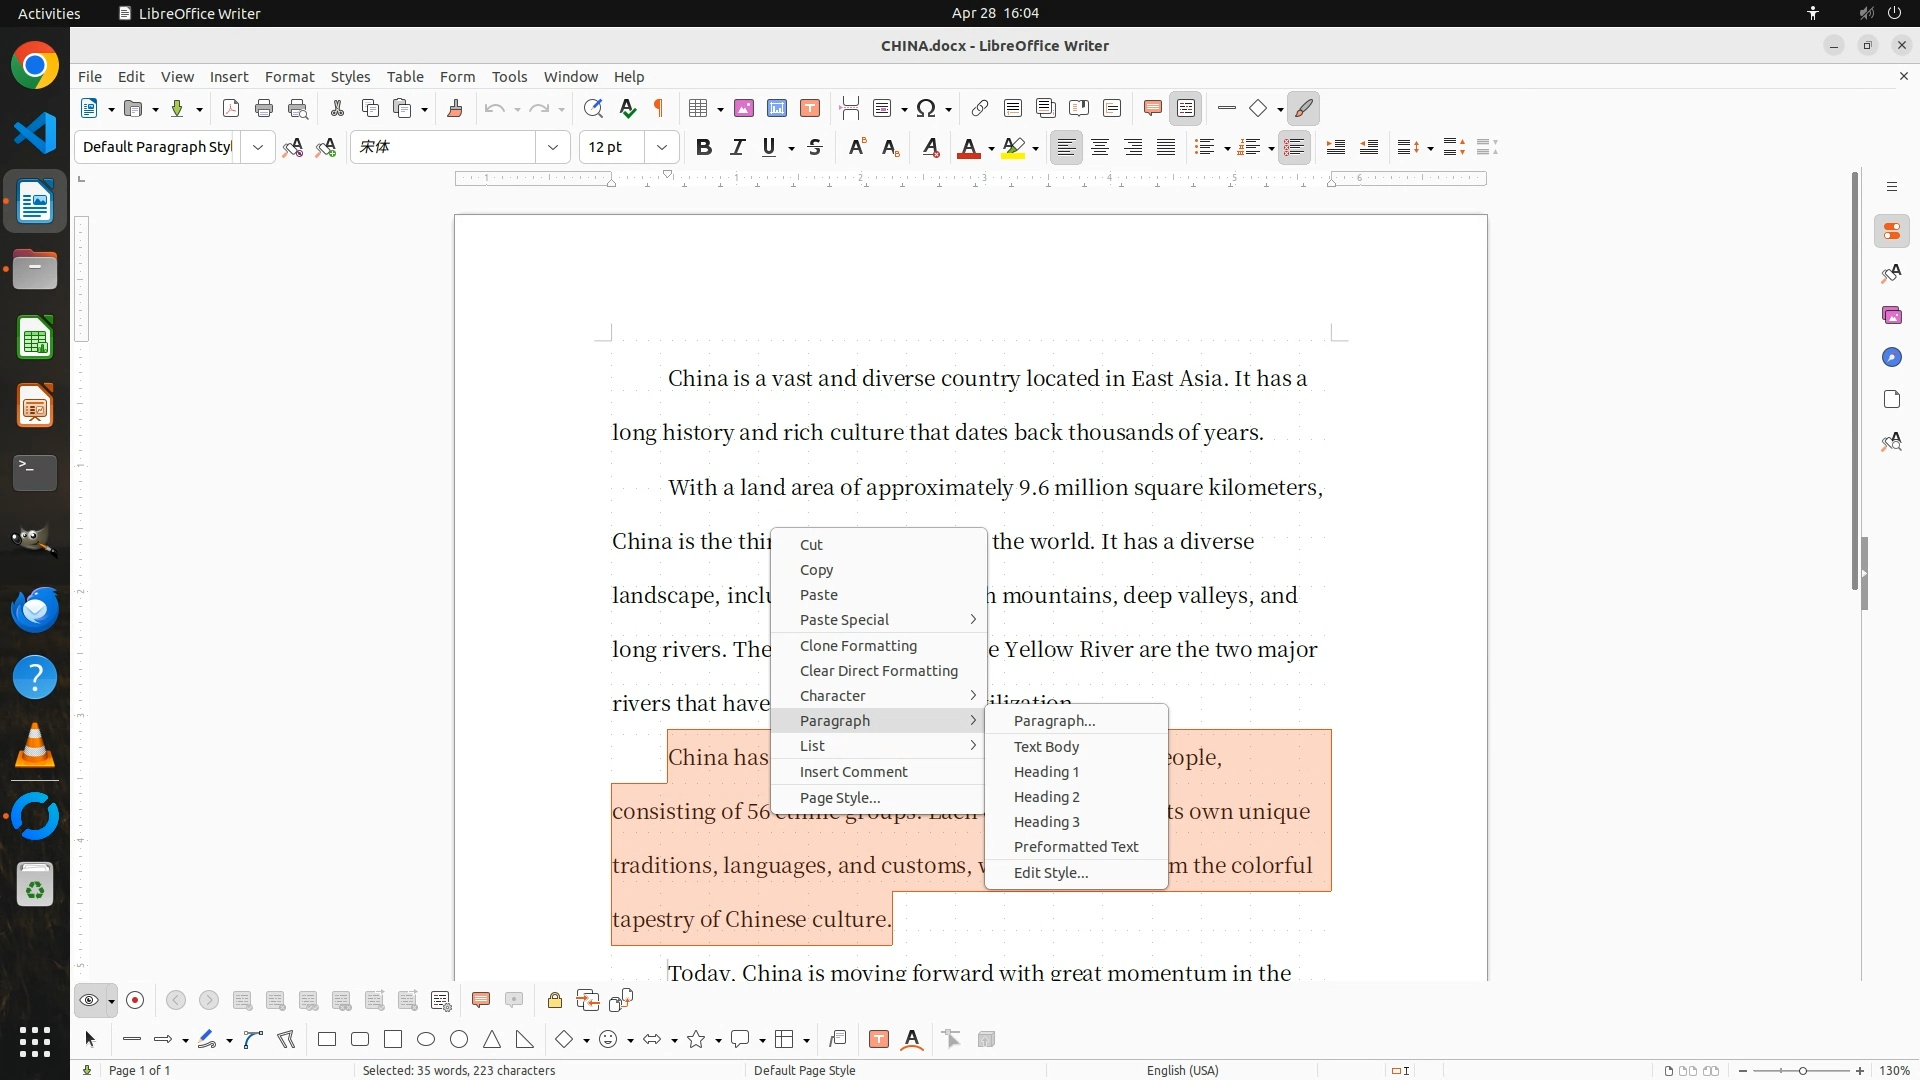Screen dimensions: 1920x1080
Task: Click the Strikethrough formatting icon
Action: [815, 148]
